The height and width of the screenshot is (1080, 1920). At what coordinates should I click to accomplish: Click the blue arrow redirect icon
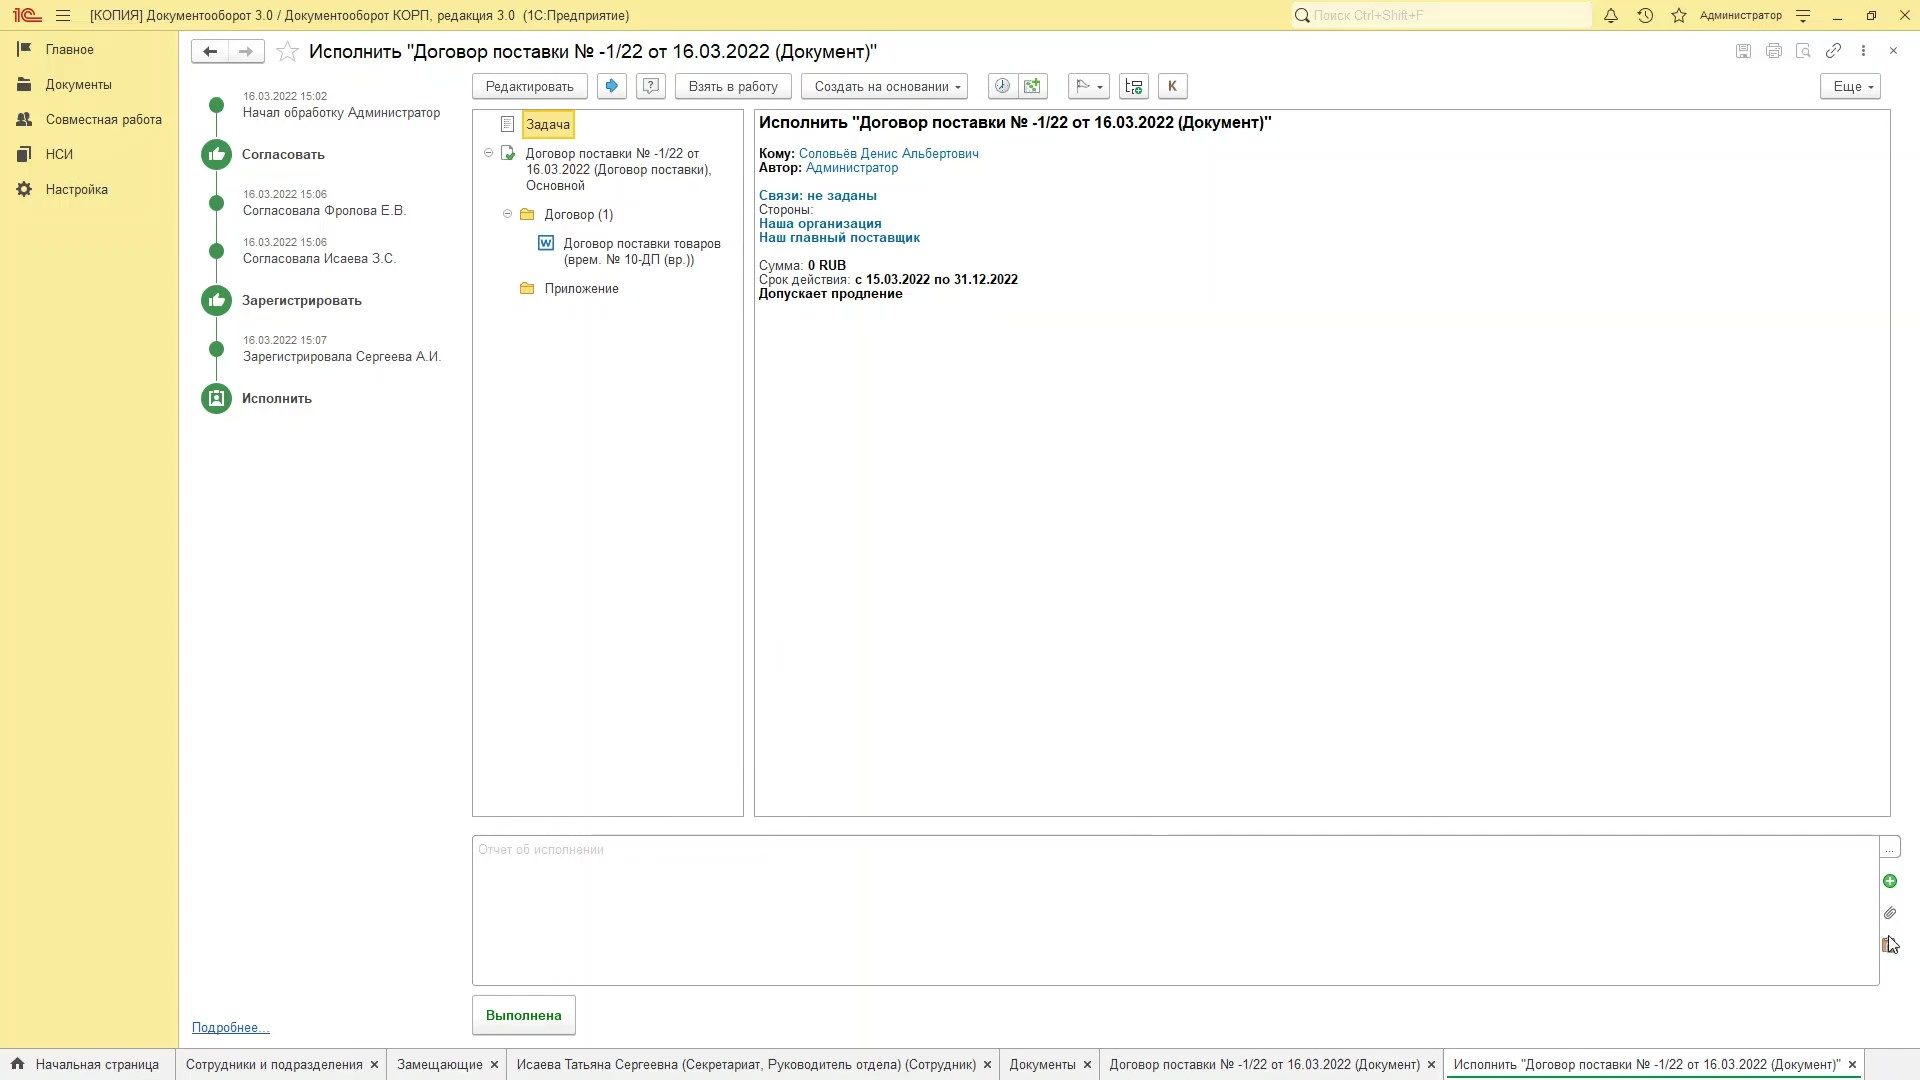click(612, 86)
